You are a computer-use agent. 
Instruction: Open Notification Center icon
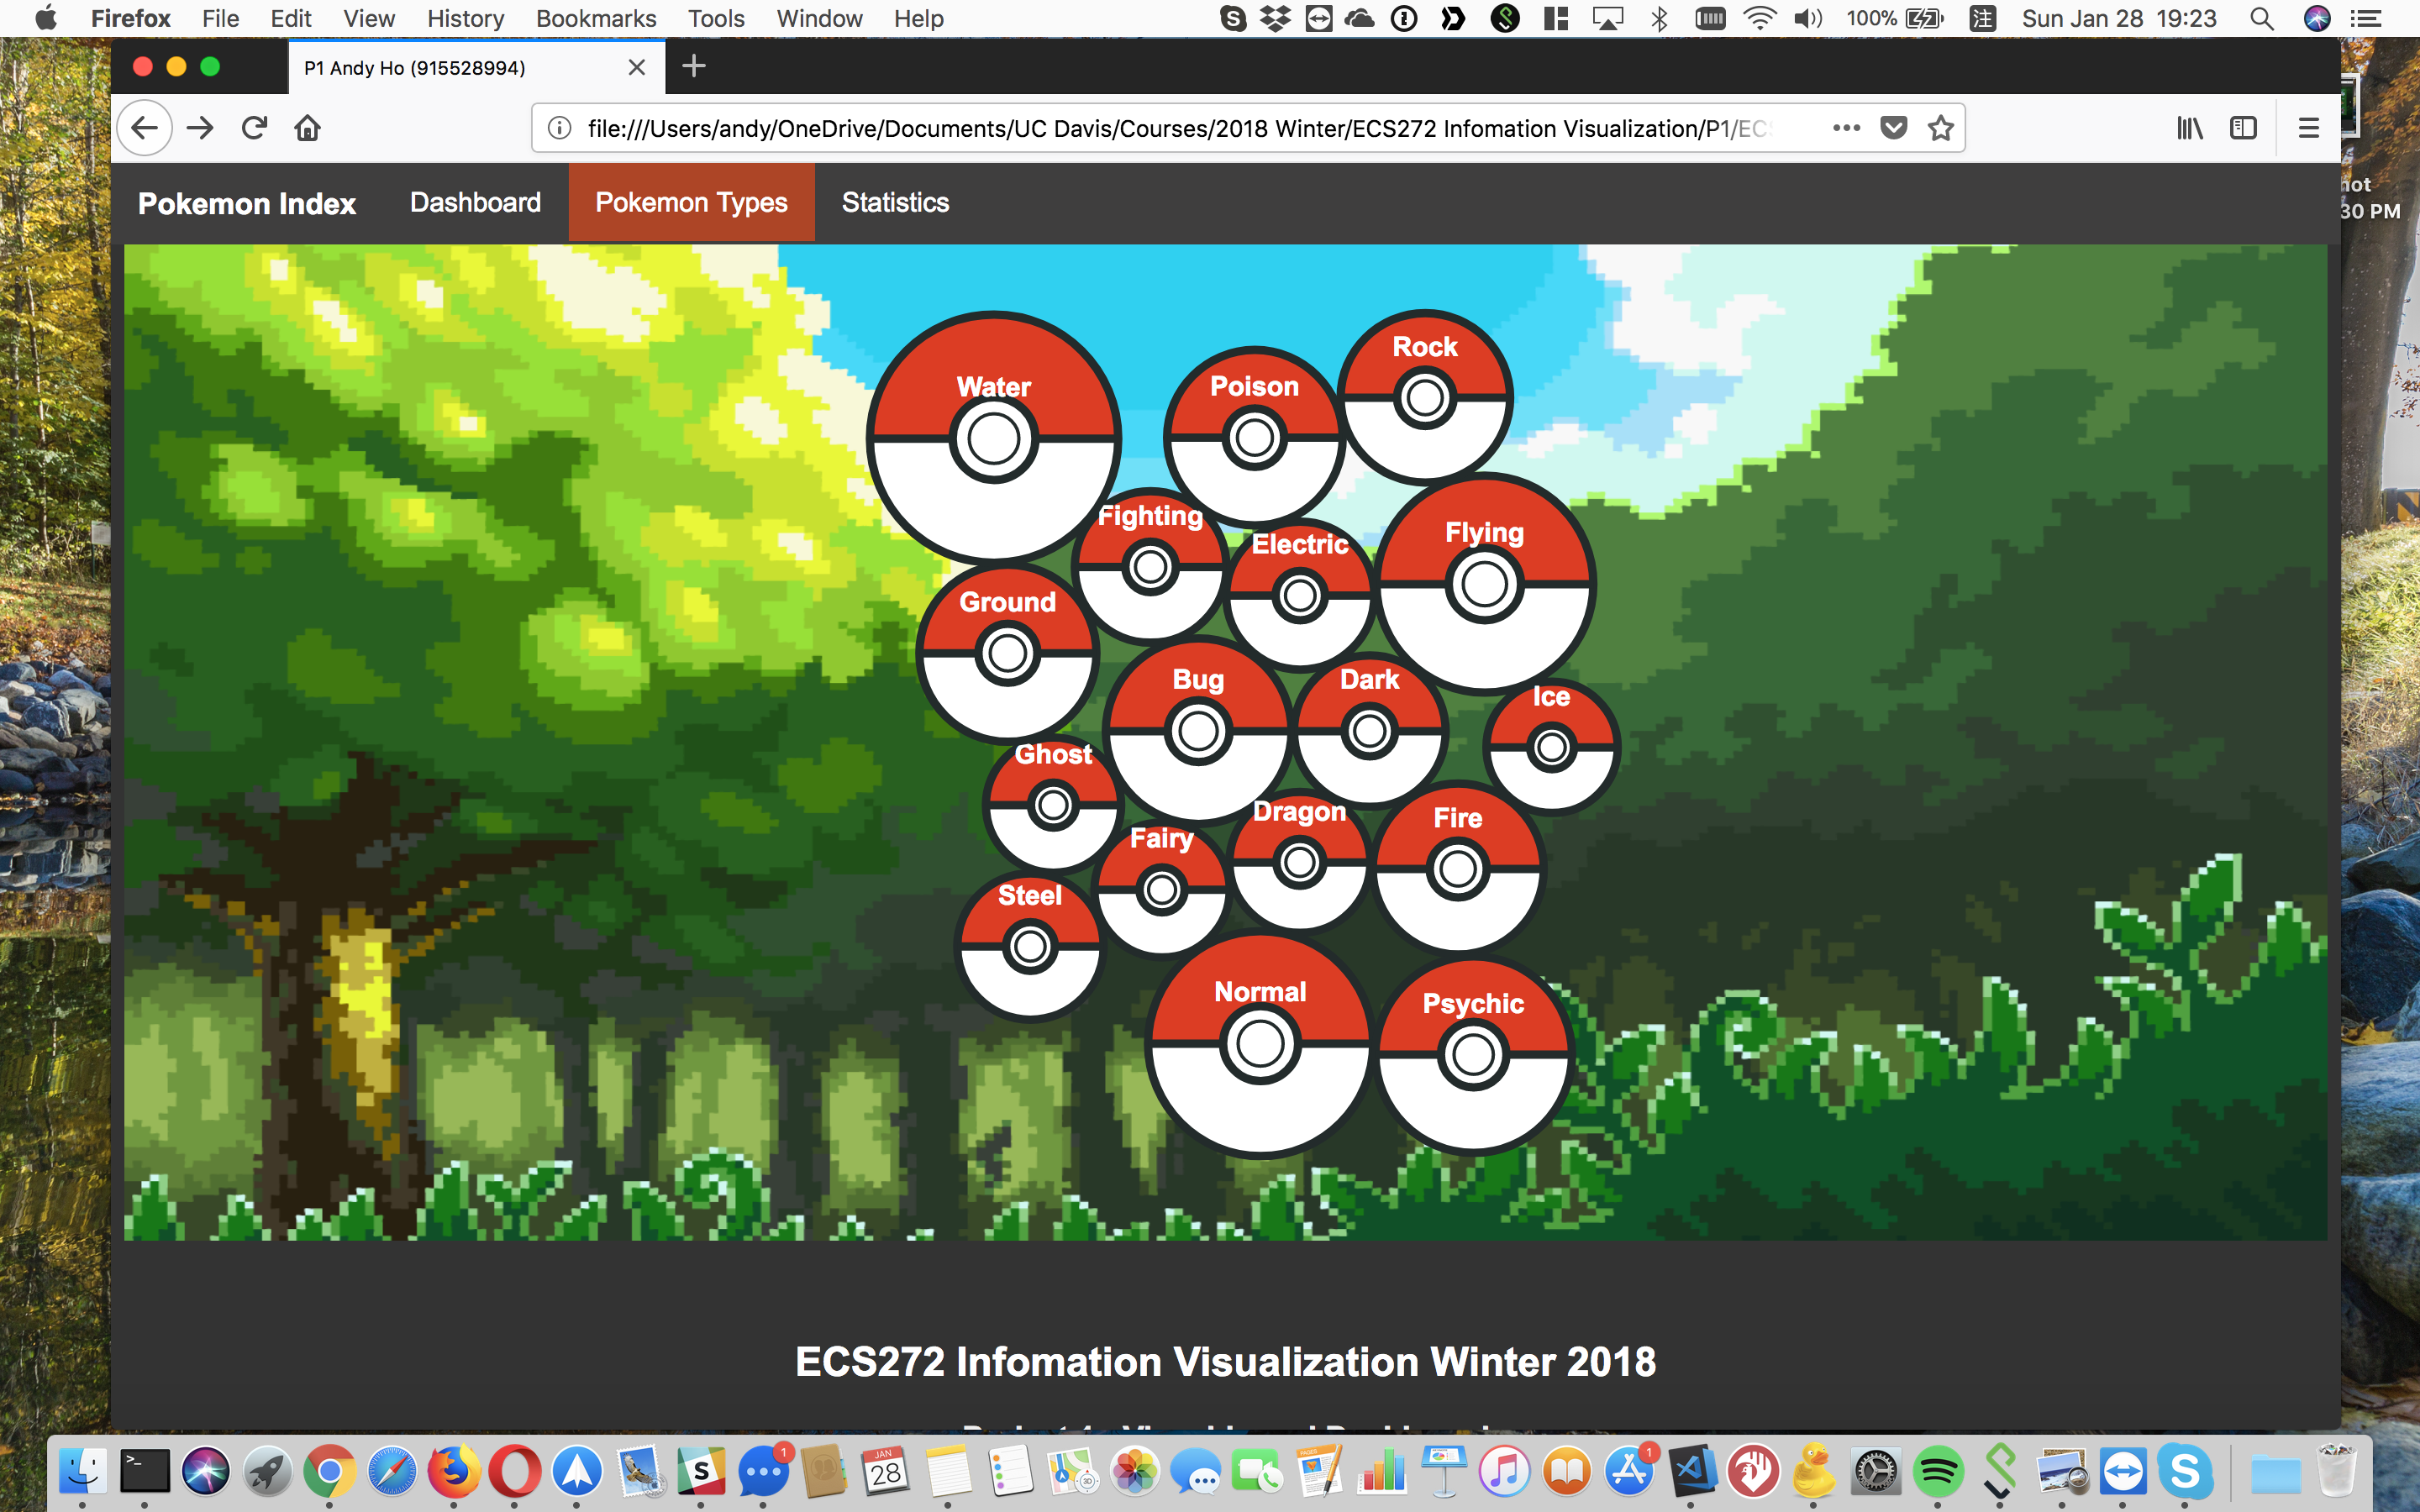click(x=2366, y=18)
